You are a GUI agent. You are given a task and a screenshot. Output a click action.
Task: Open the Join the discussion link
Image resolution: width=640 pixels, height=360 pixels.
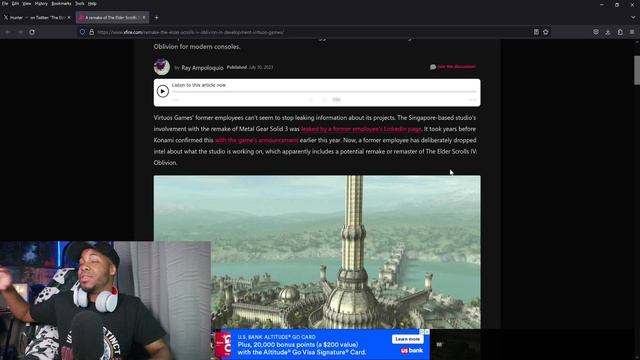pos(456,67)
